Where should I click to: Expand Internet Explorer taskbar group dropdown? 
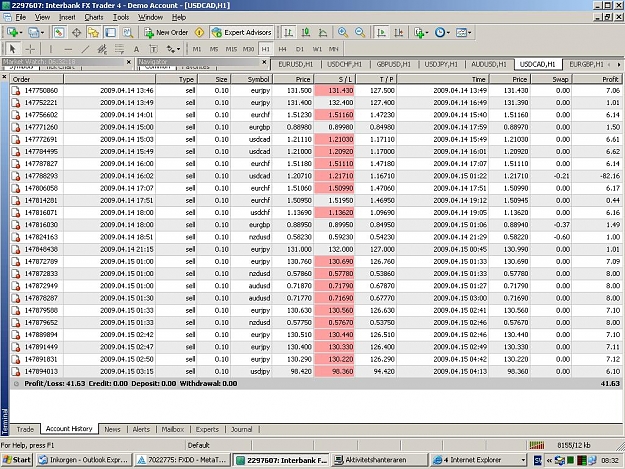pyautogui.click(x=523, y=460)
